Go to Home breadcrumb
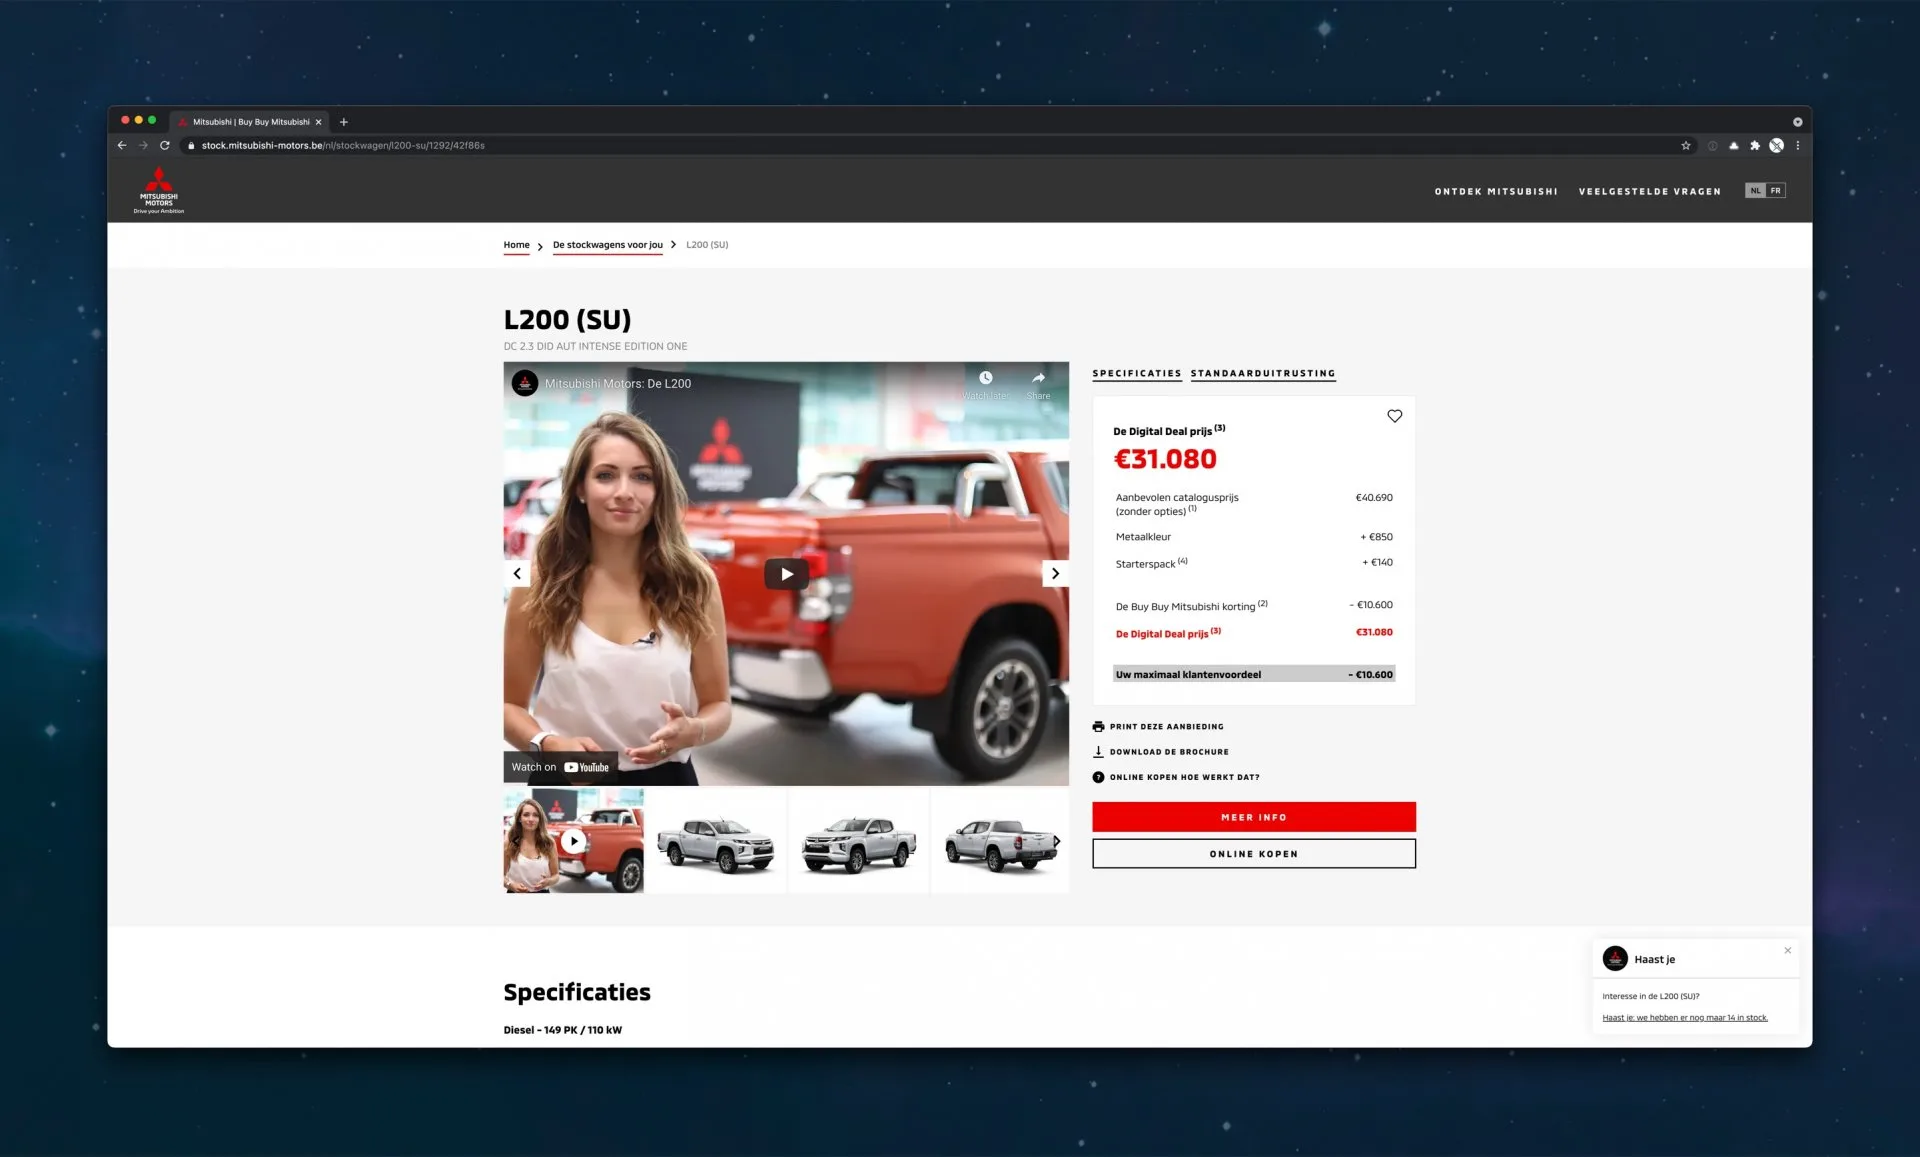 (x=517, y=245)
